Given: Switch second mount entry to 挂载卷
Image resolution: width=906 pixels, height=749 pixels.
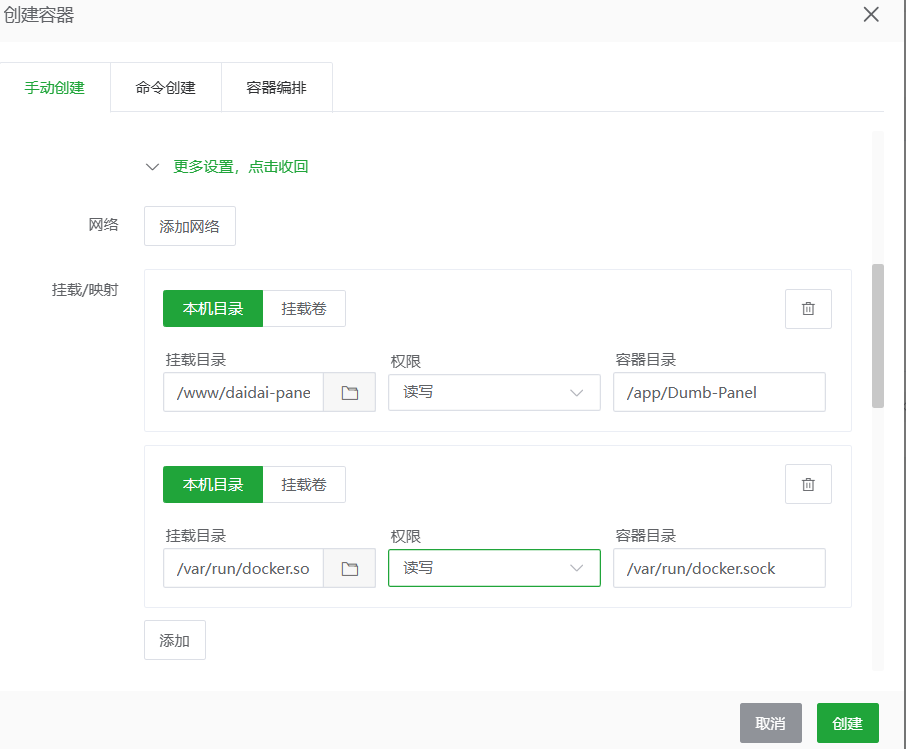Looking at the screenshot, I should [x=304, y=485].
